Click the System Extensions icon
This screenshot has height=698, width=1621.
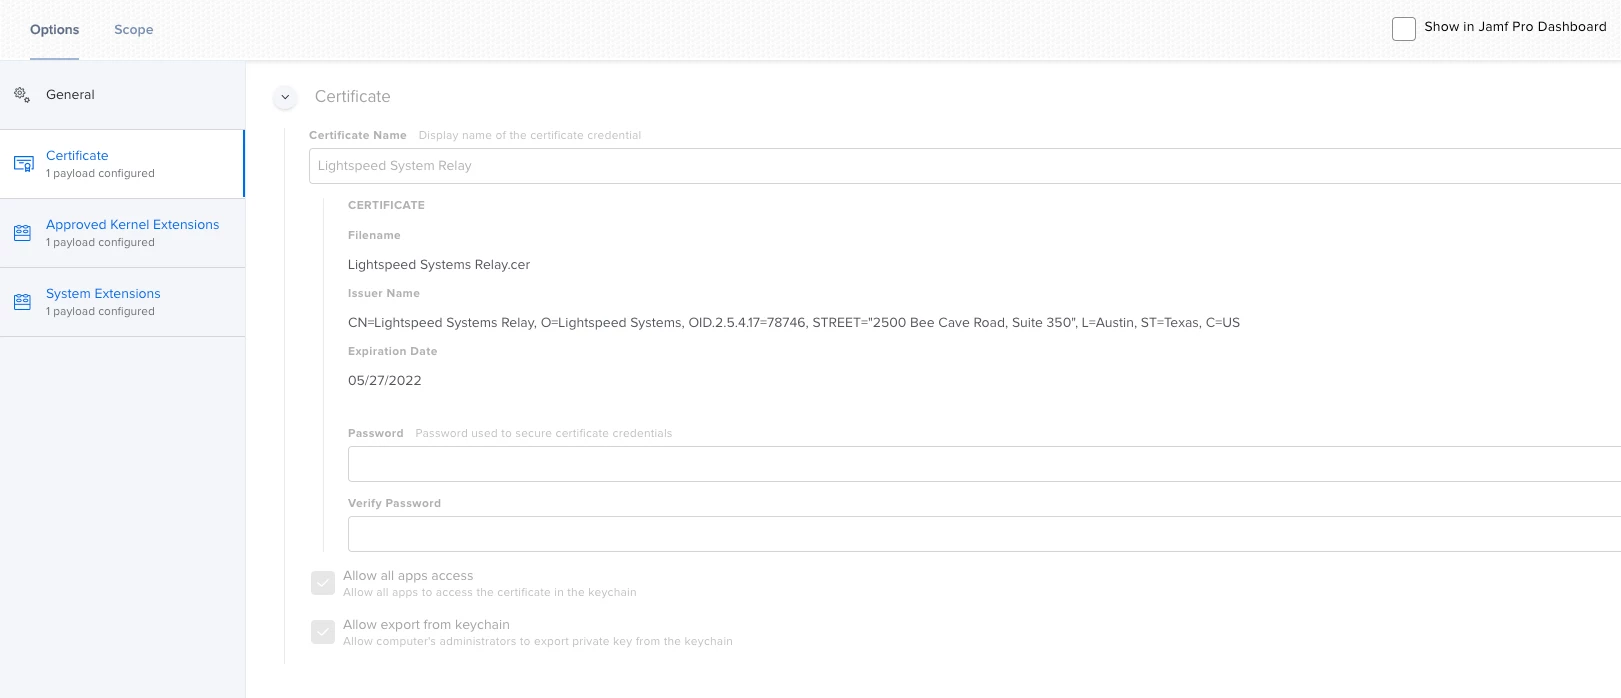pos(22,302)
